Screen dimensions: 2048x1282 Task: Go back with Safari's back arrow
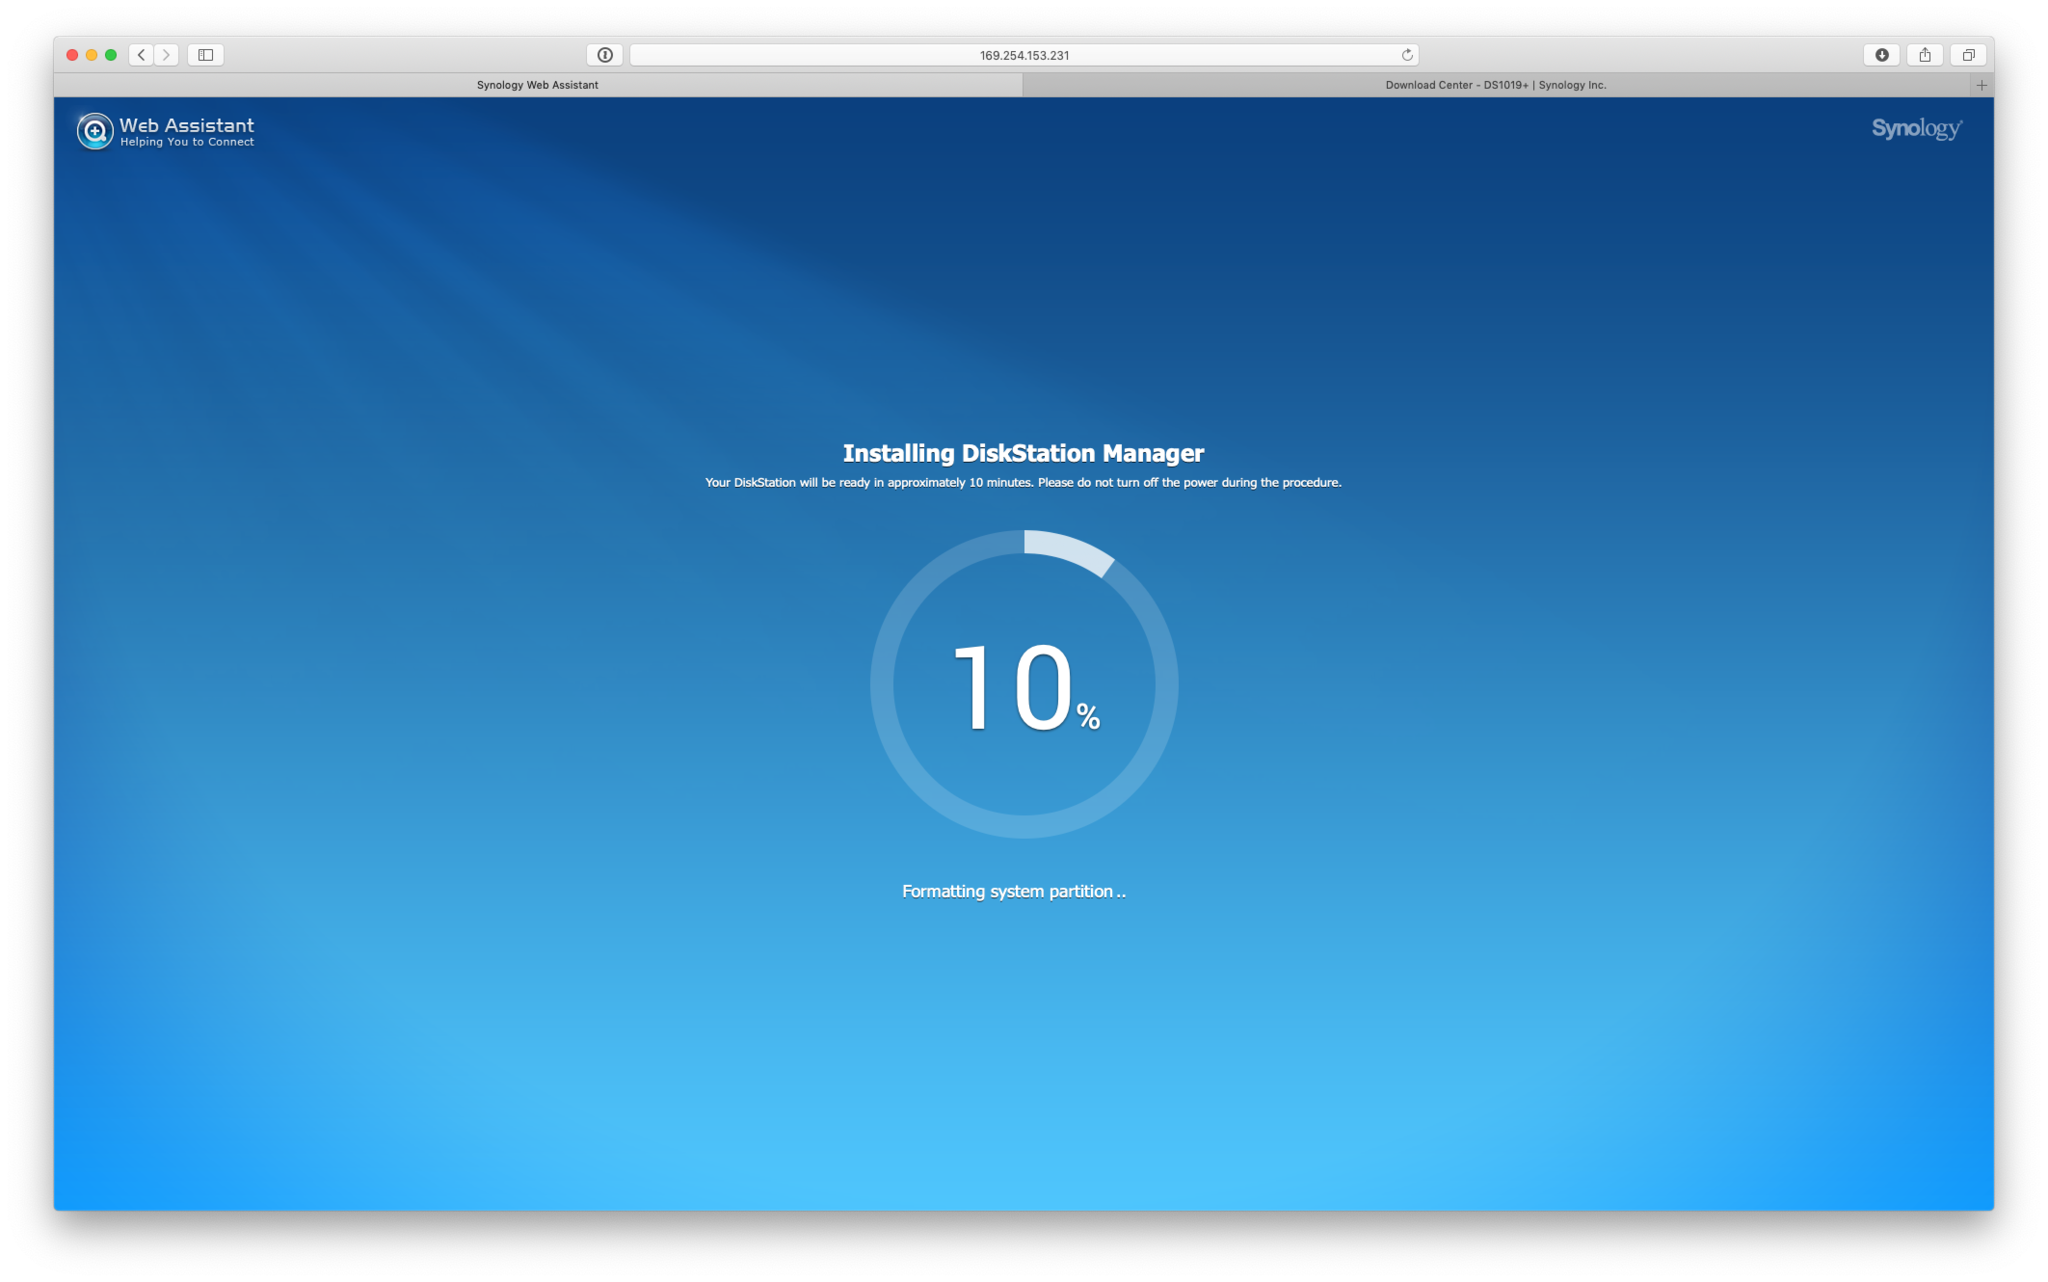coord(142,55)
